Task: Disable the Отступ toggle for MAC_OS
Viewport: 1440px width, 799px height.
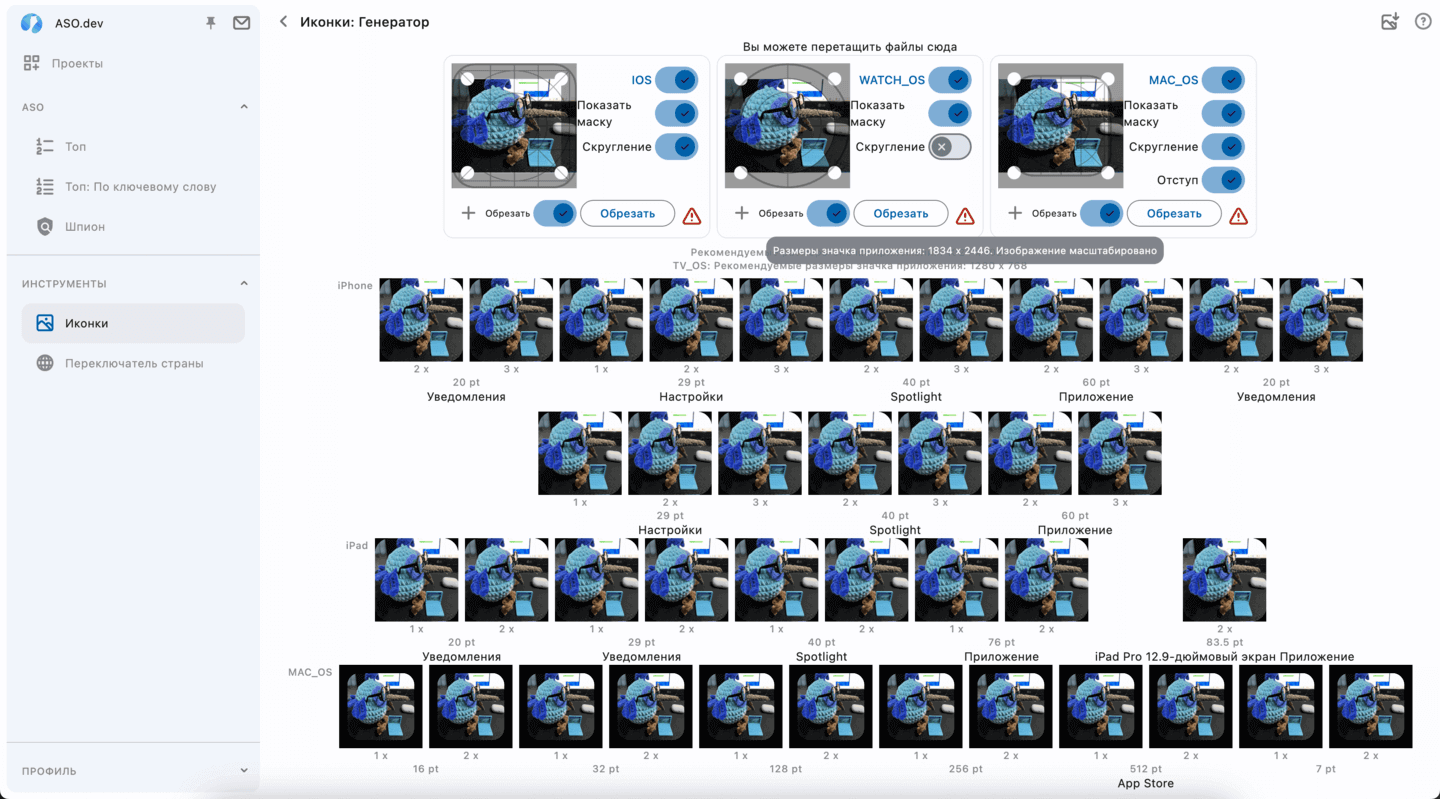Action: click(1223, 180)
